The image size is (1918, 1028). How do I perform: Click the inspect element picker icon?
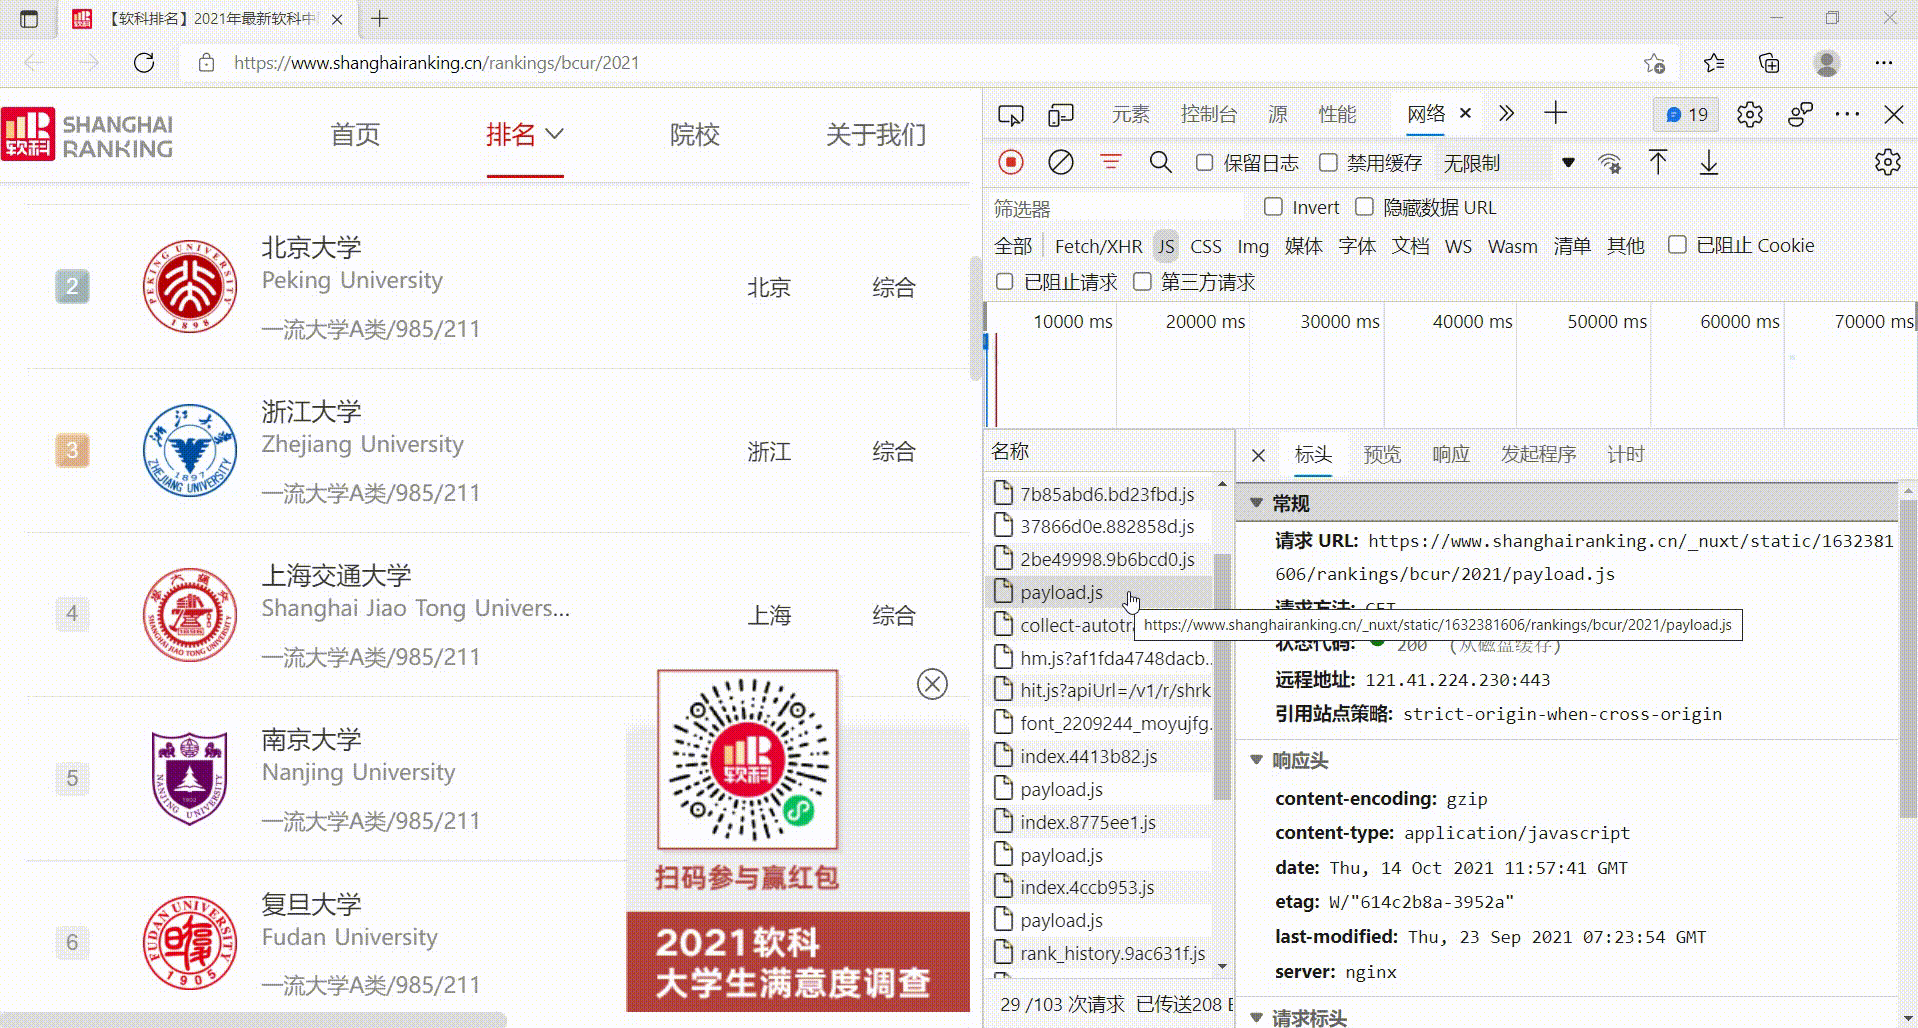(1011, 115)
